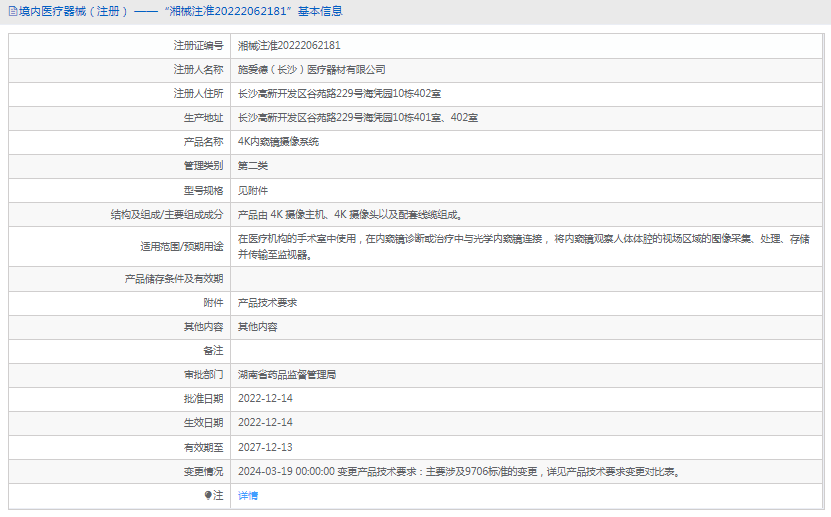
Task: Click the 变更情况 label
Action: click(204, 471)
